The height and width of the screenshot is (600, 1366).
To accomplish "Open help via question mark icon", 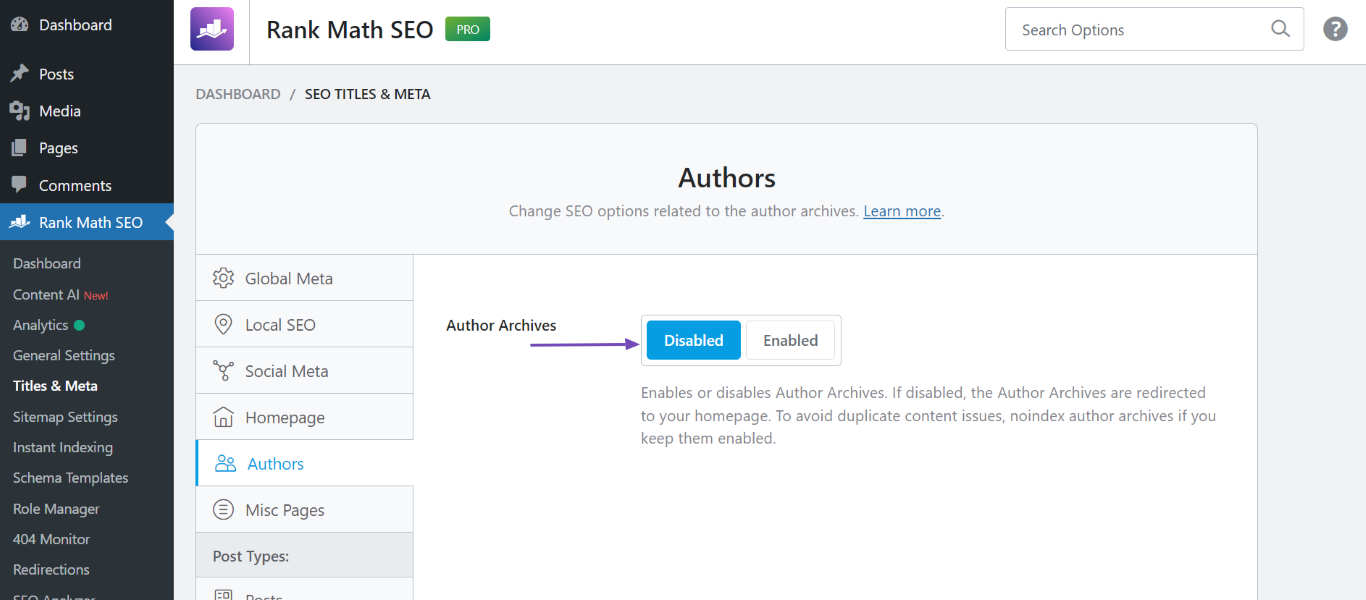I will 1335,29.
